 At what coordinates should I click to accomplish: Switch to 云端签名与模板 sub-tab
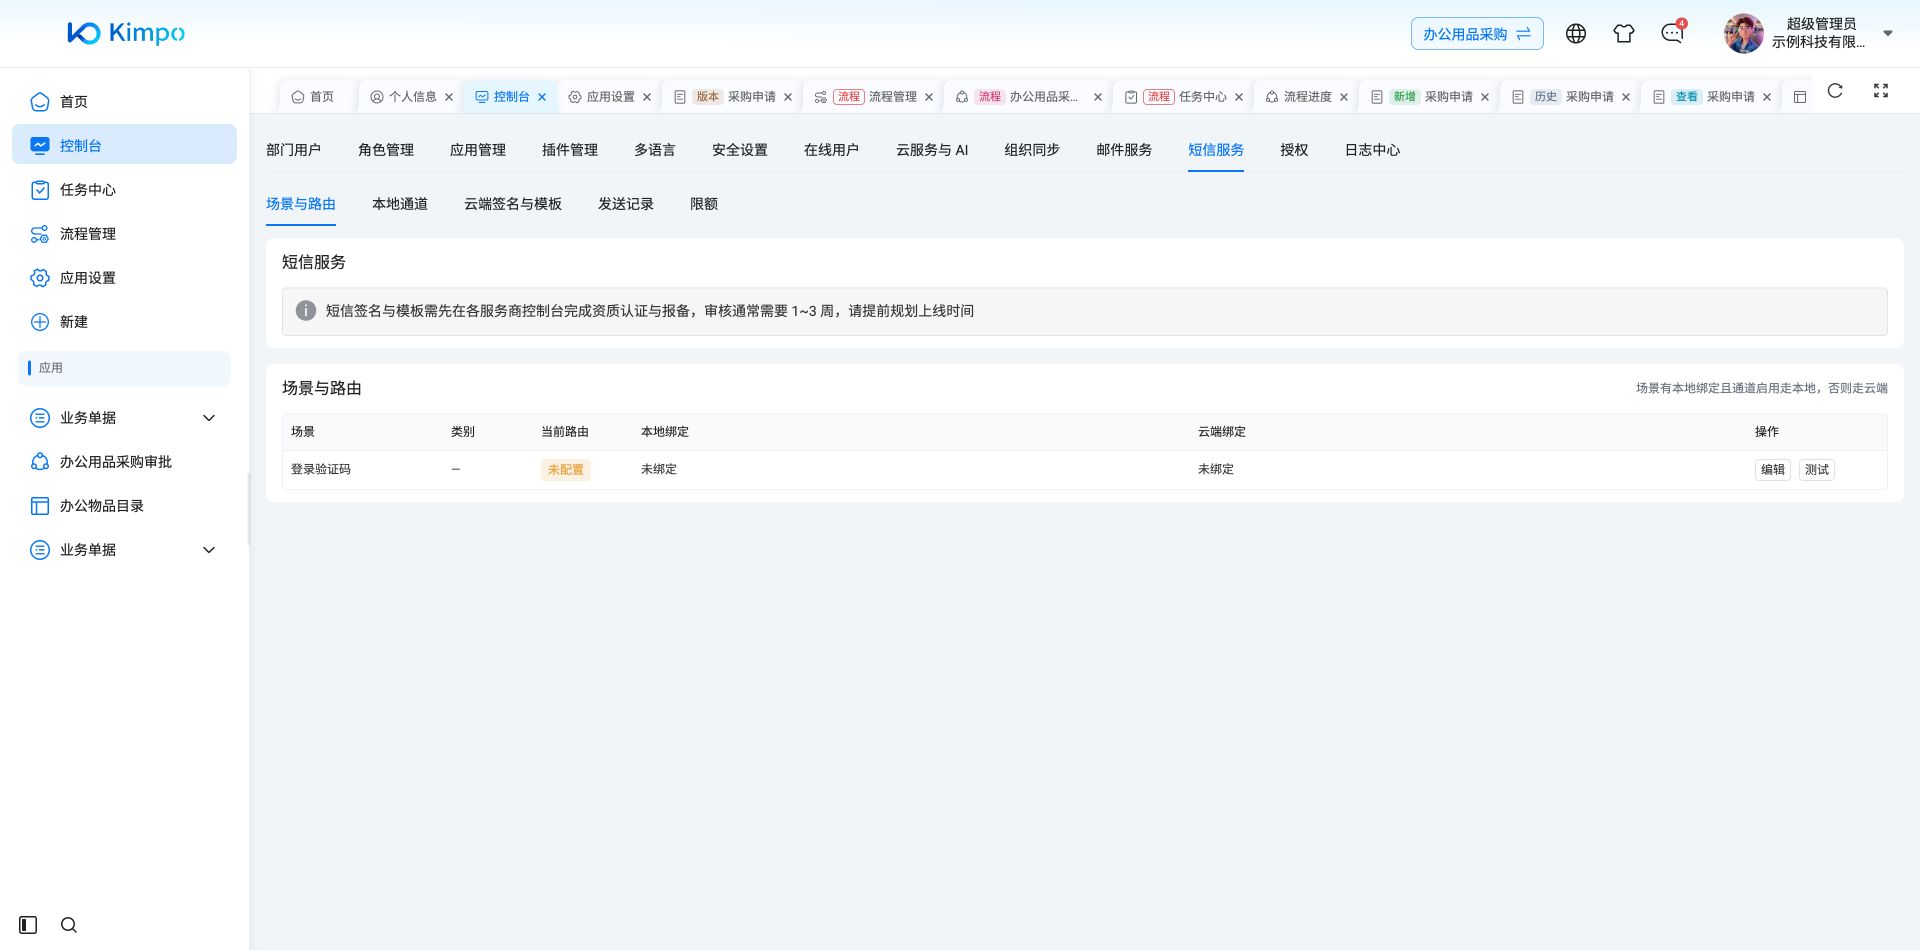click(x=513, y=204)
